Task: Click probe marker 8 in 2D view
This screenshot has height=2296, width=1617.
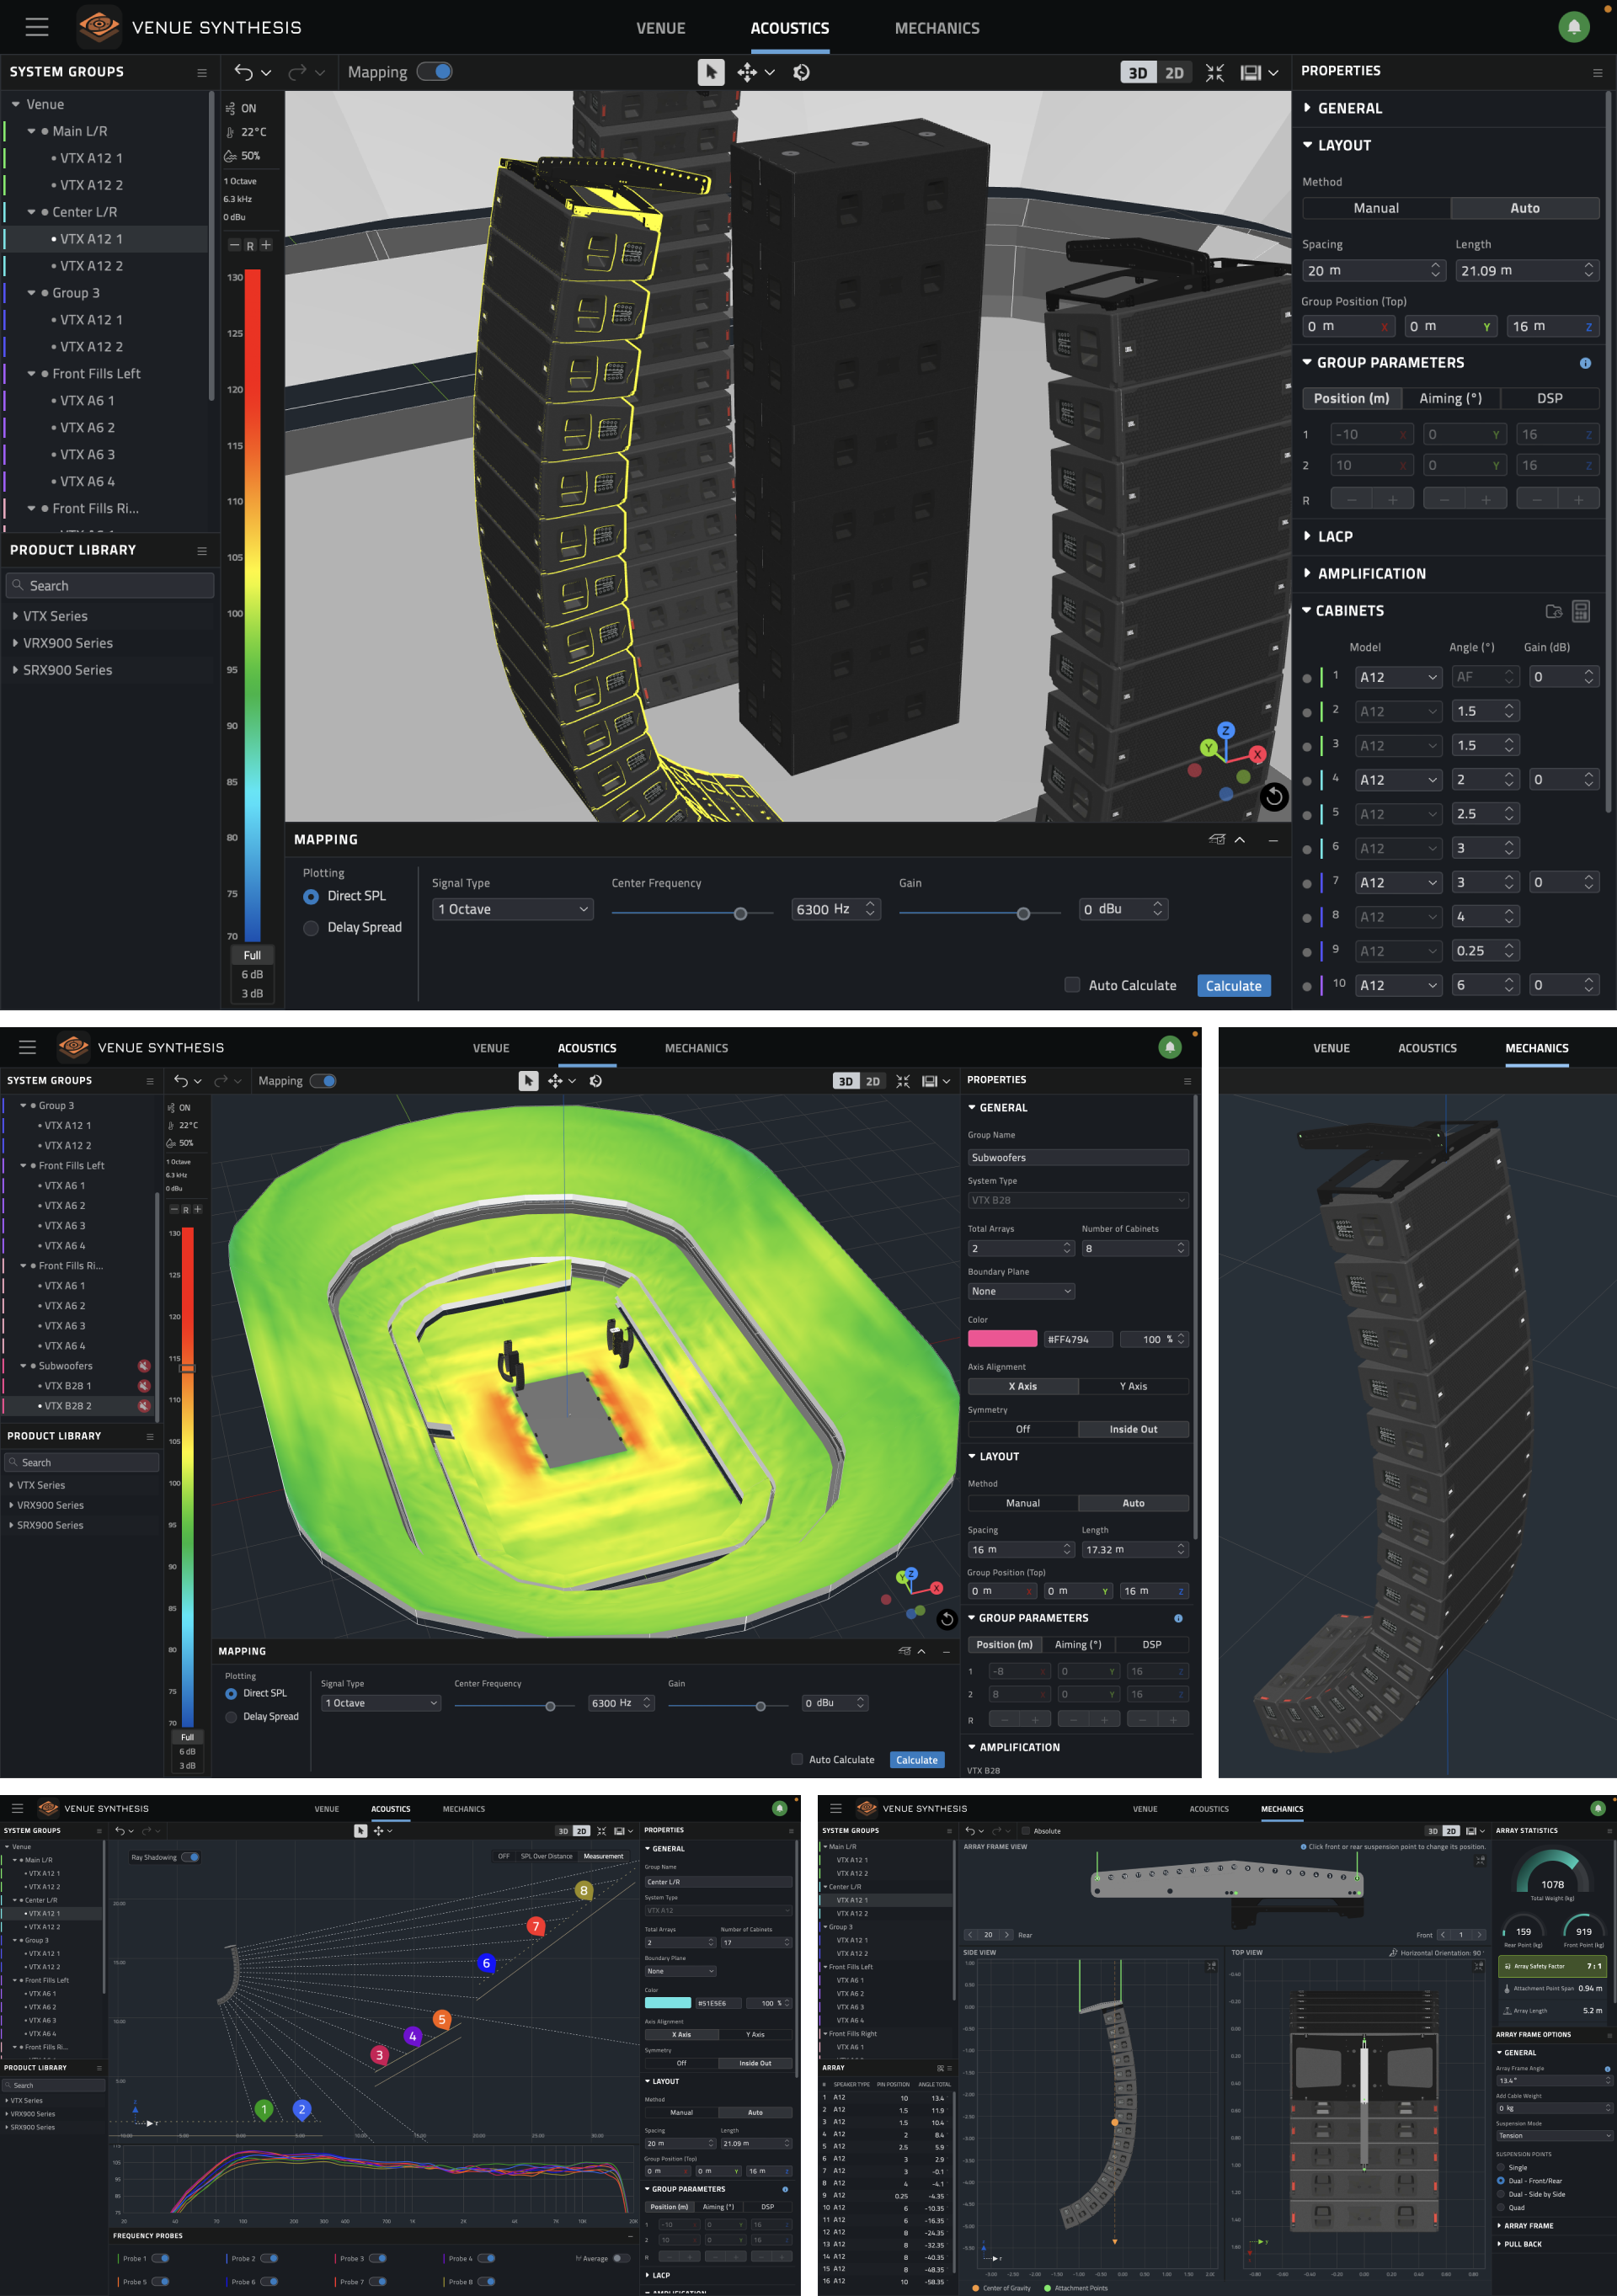Action: coord(584,1890)
